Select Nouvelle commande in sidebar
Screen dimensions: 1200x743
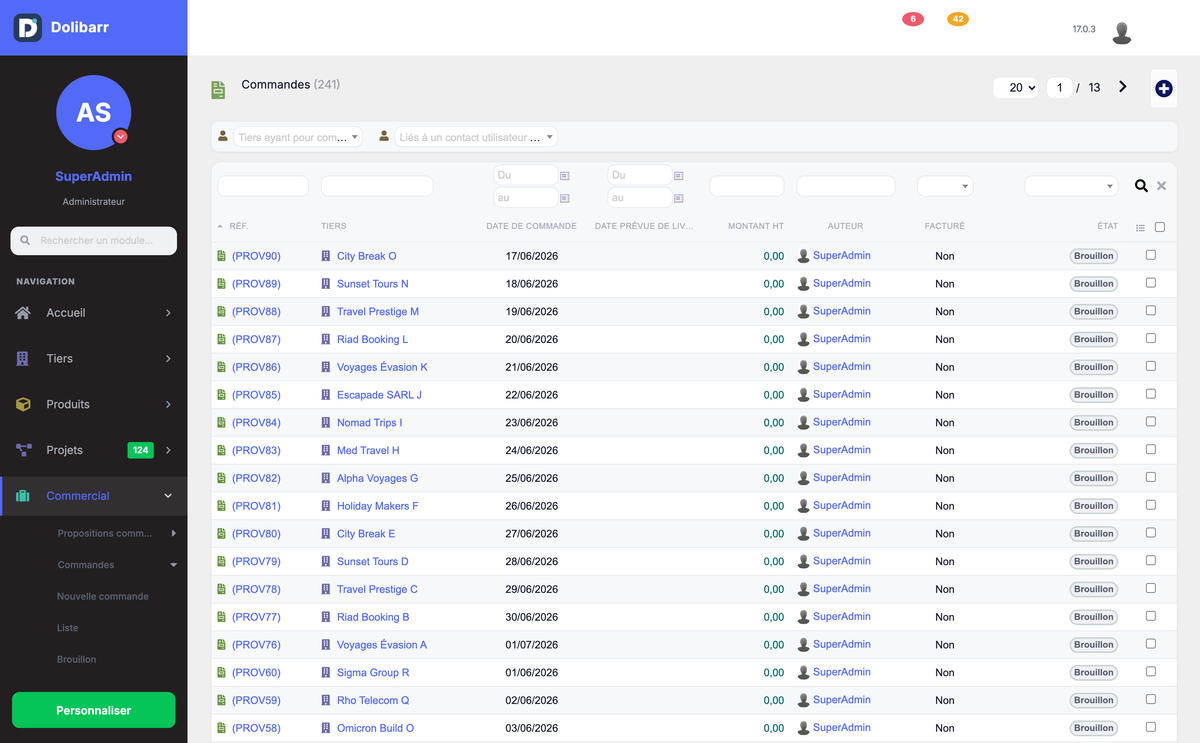(103, 597)
